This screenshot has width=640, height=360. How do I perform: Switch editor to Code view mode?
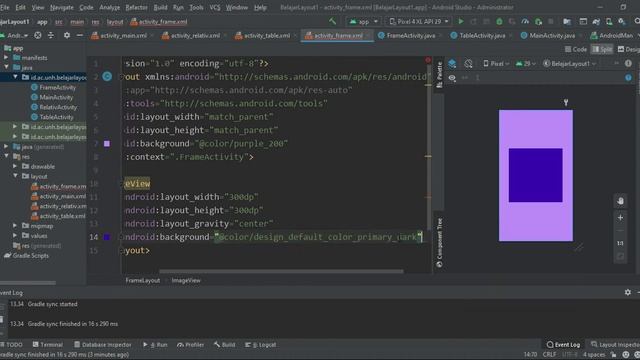(576, 49)
